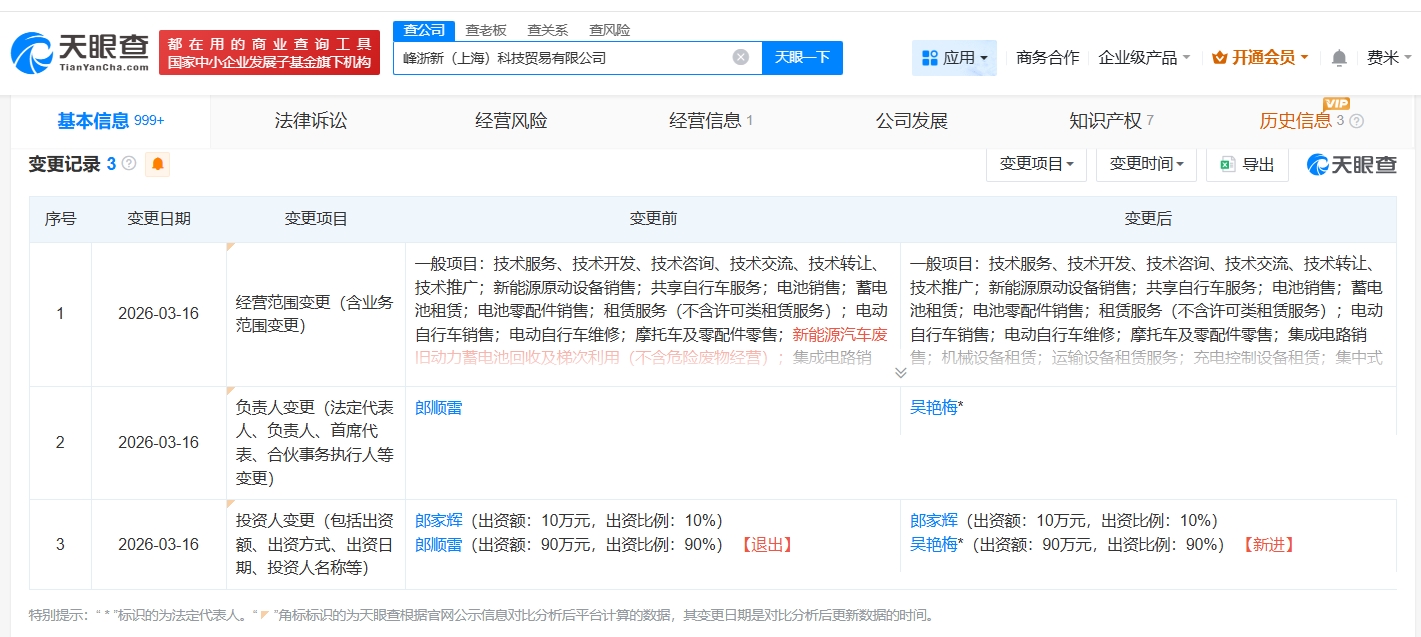Viewport: 1421px width, 637px height.
Task: Expand the 变更项目 filter dropdown
Action: 1036,164
